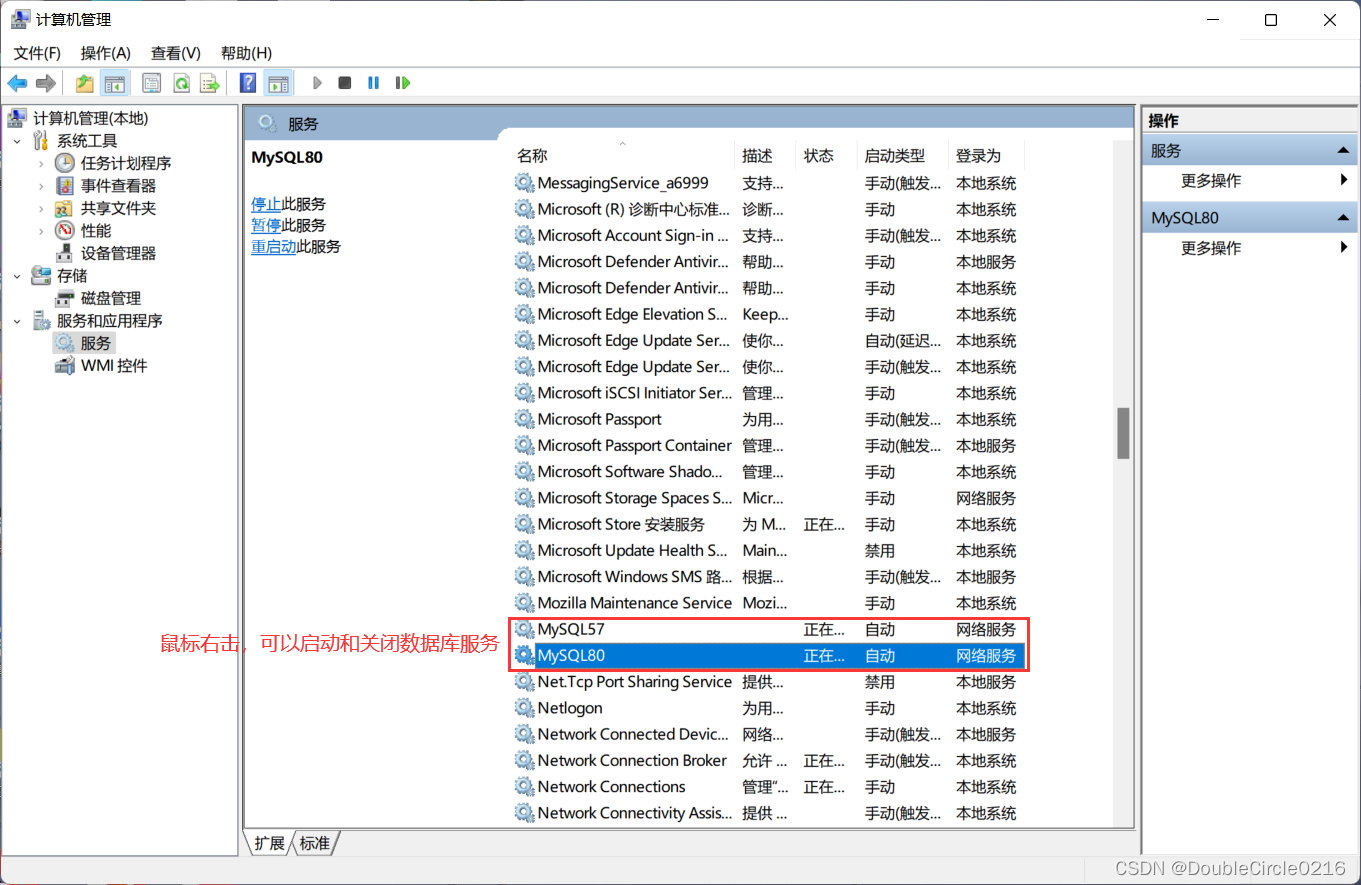The image size is (1361, 885).
Task: Select the Network Connection Broker row
Action: [x=767, y=761]
